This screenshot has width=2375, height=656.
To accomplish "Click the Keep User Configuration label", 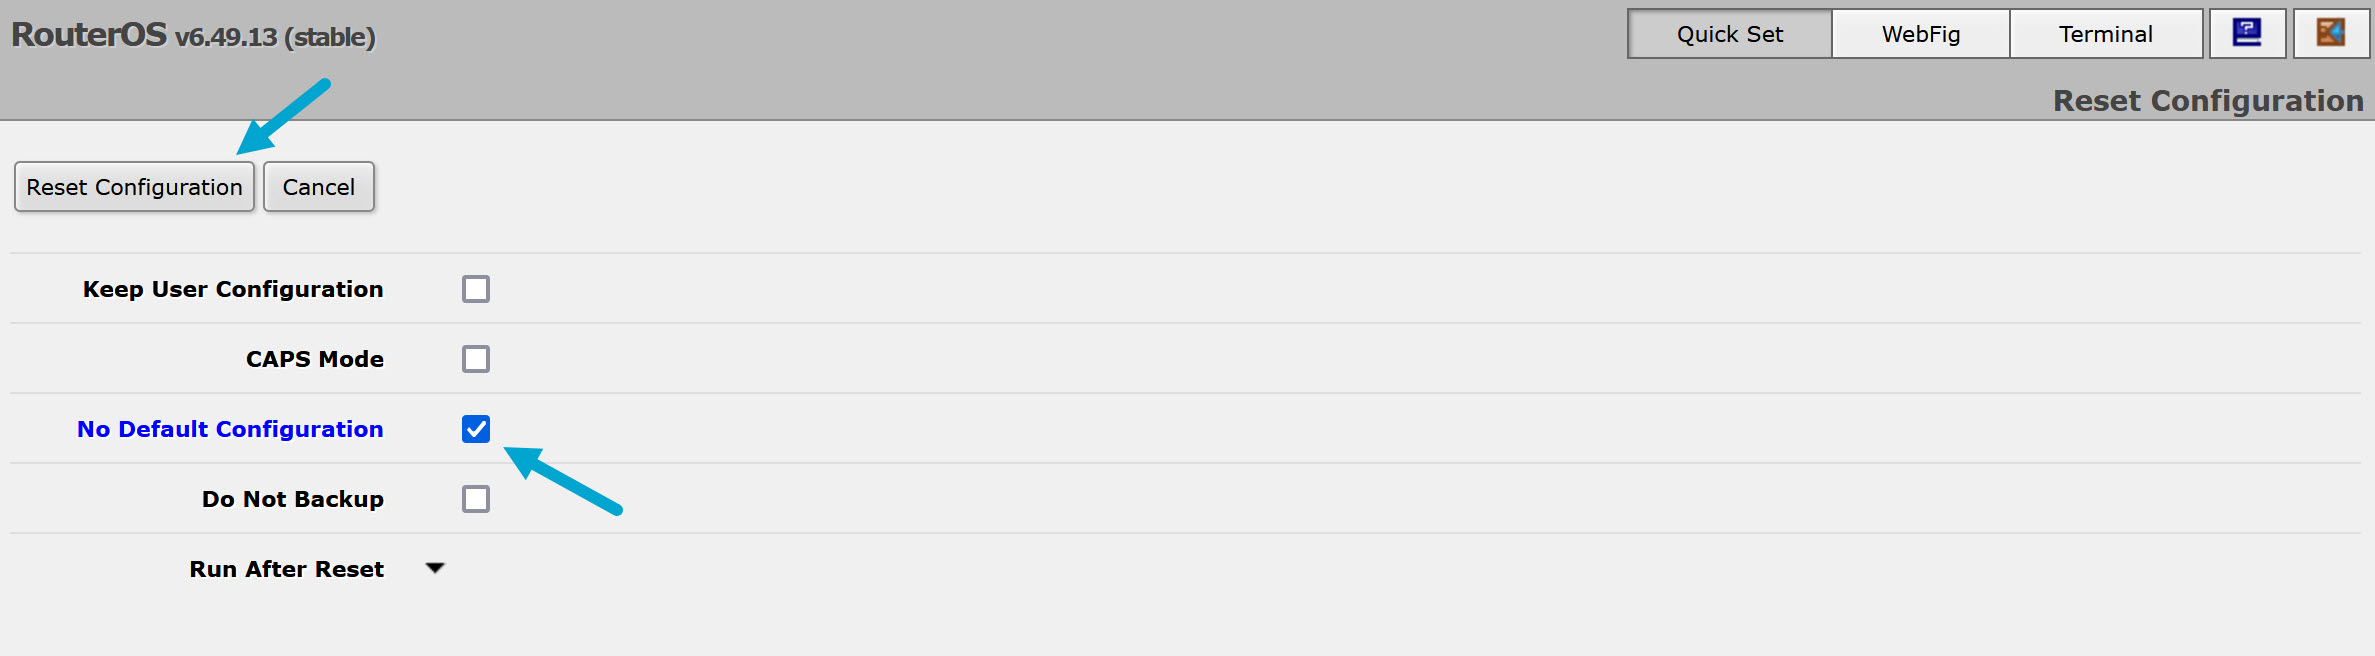I will pos(233,289).
